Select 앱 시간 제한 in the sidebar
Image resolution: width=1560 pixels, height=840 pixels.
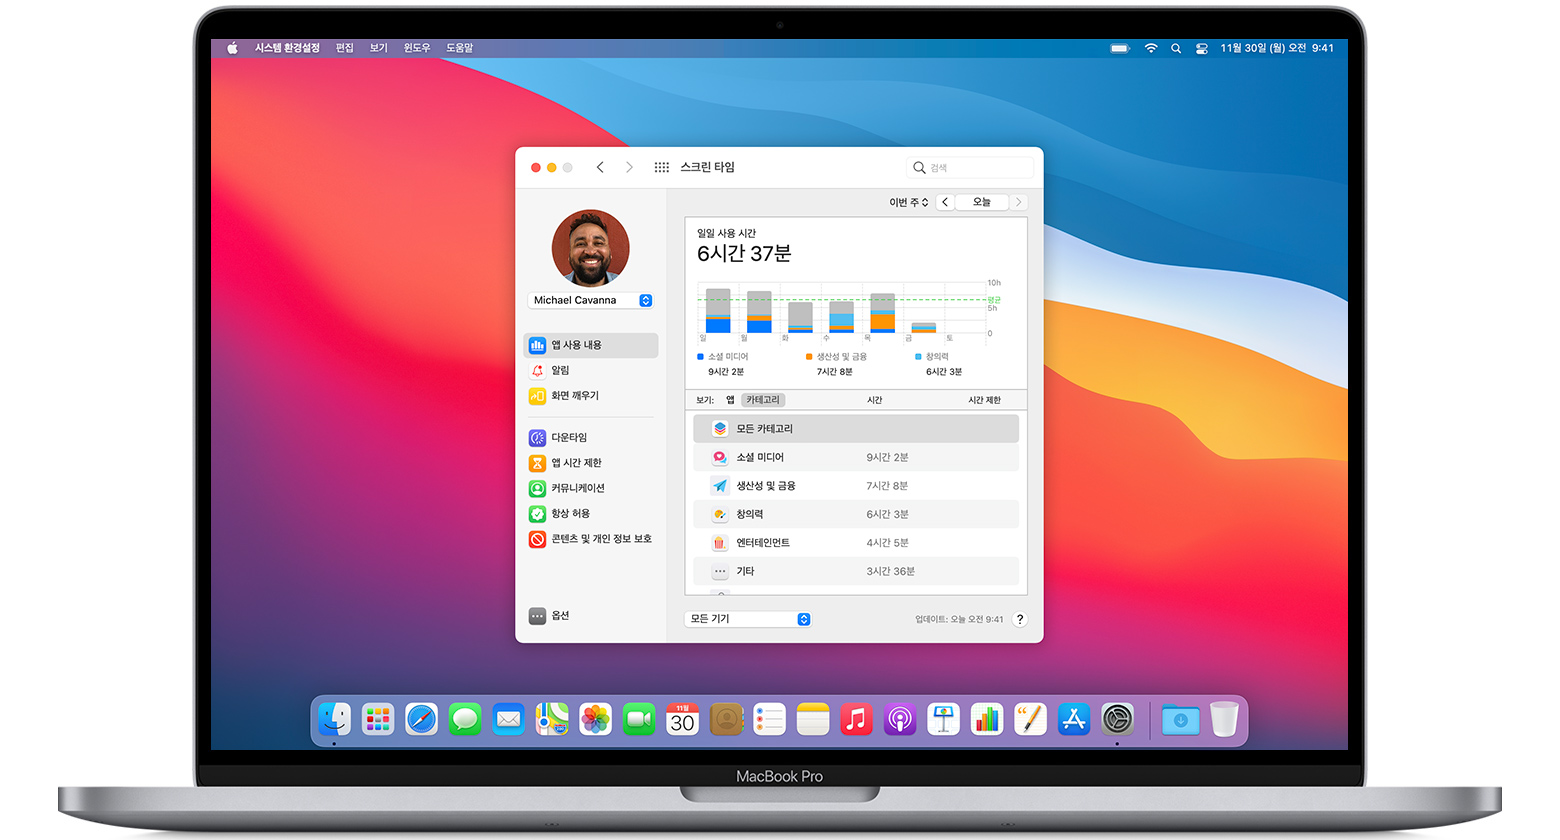point(575,463)
